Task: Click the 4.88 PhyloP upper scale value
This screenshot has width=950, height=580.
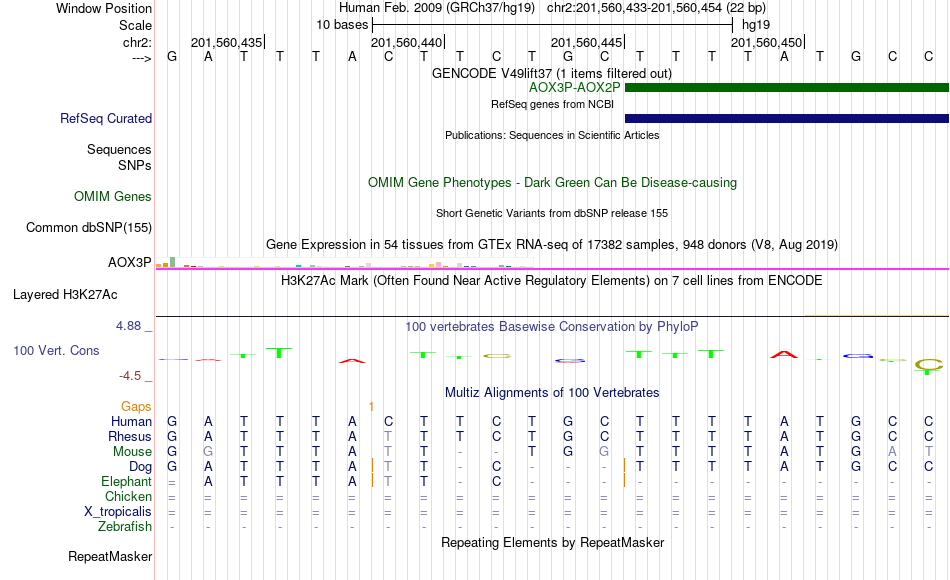Action: pos(128,326)
